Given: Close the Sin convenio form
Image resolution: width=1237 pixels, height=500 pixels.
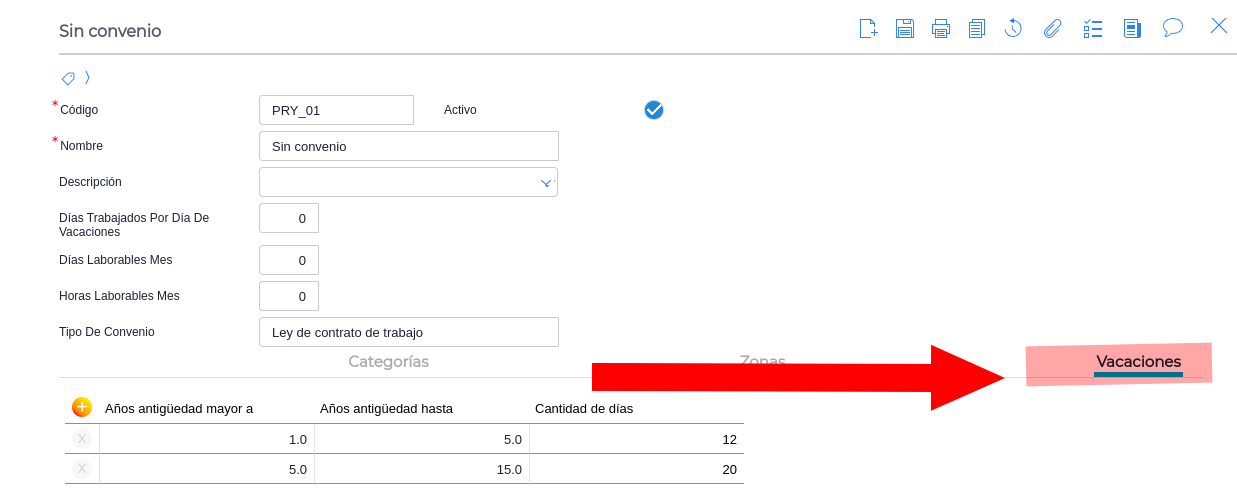Looking at the screenshot, I should 1219,26.
